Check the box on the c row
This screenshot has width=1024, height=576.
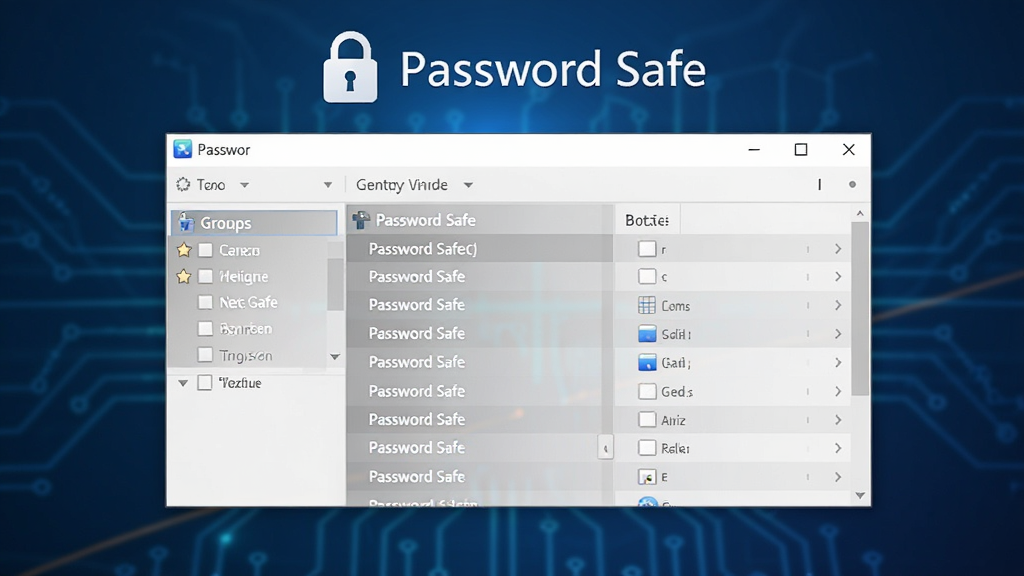coord(647,276)
